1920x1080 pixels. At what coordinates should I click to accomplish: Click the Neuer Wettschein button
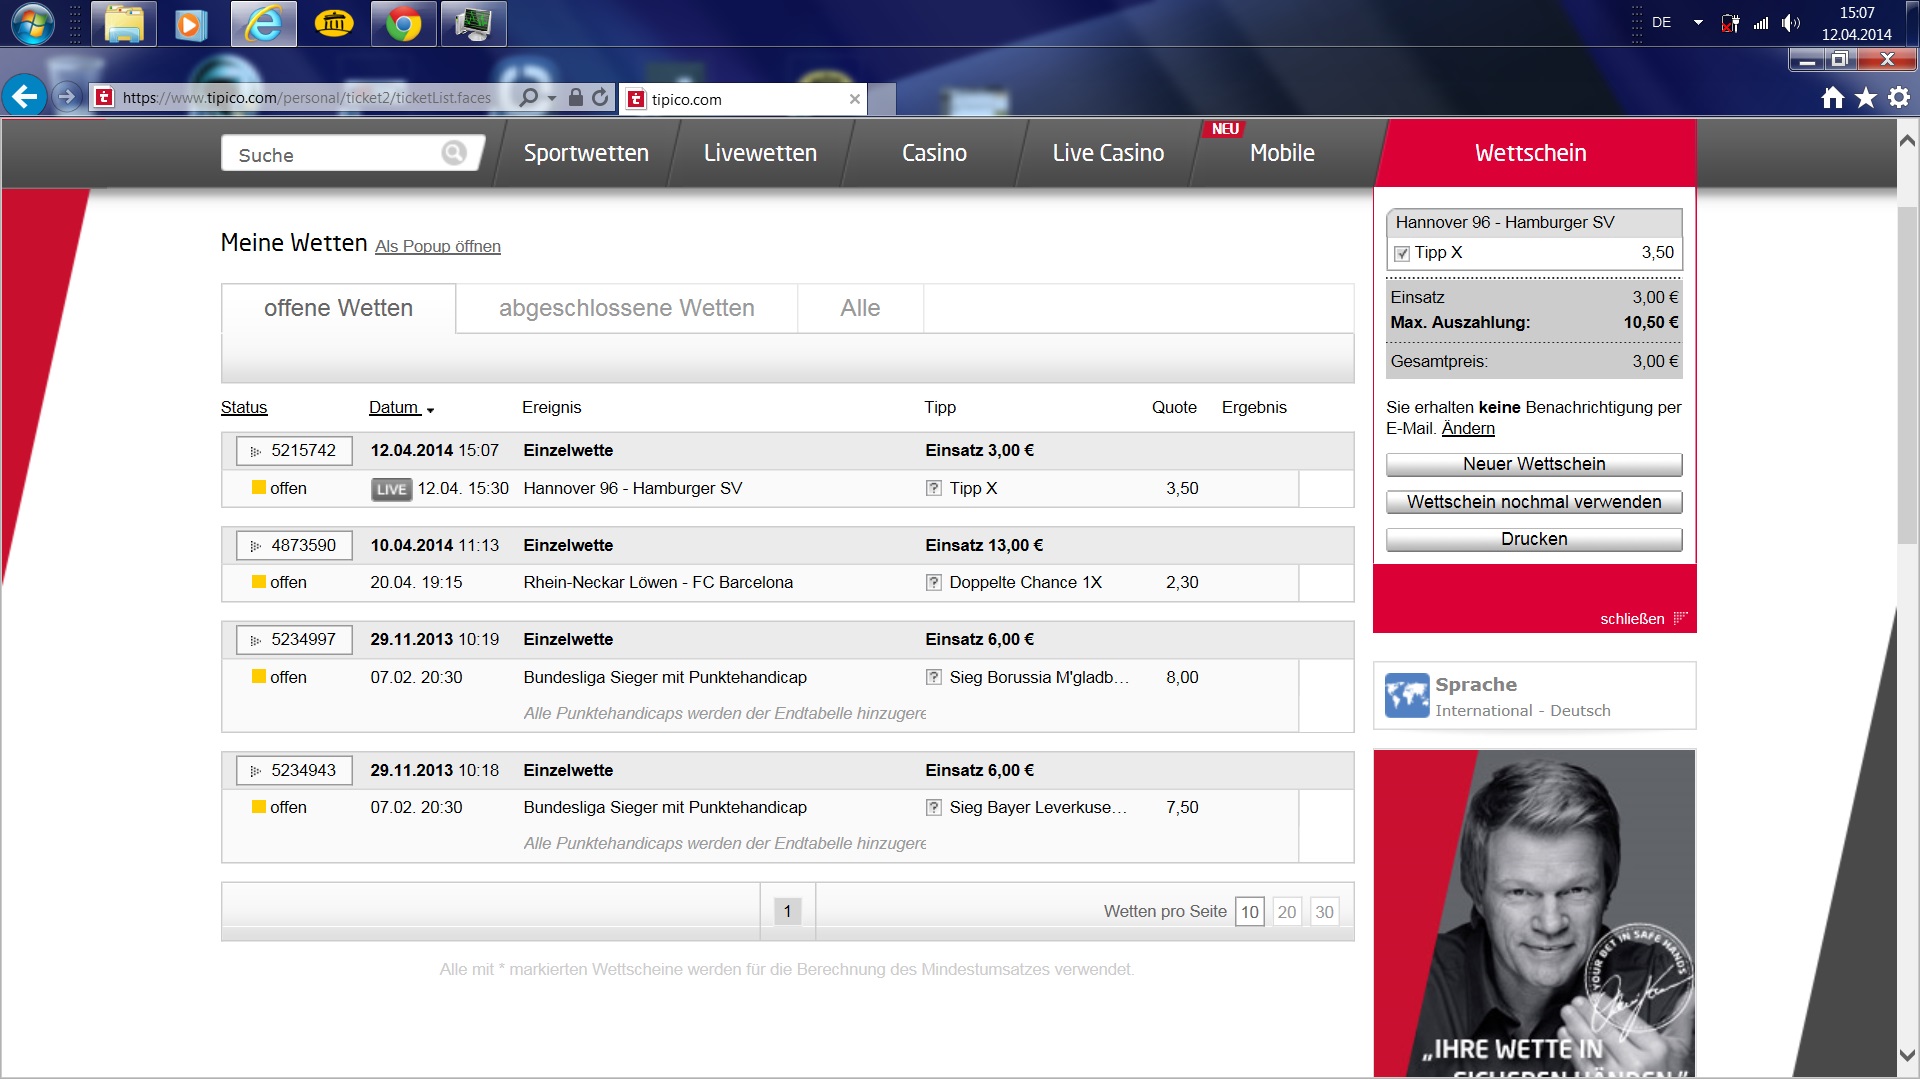1534,465
